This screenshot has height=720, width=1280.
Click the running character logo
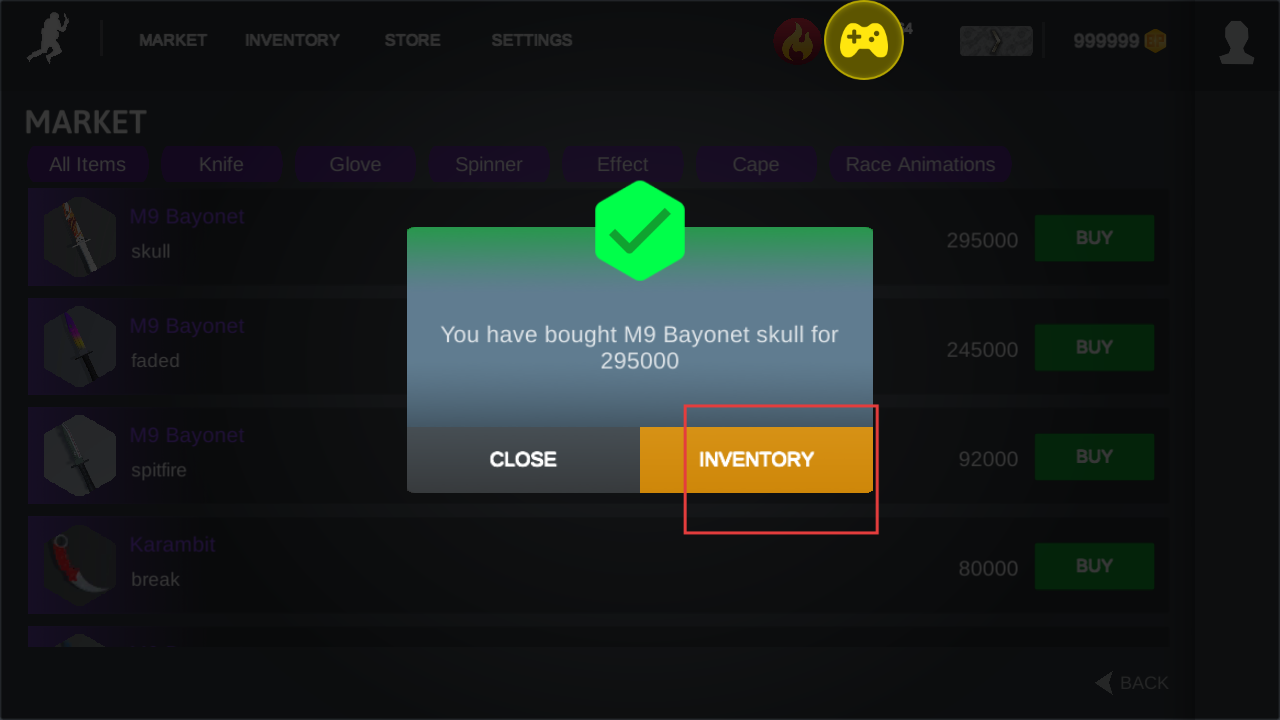[46, 40]
